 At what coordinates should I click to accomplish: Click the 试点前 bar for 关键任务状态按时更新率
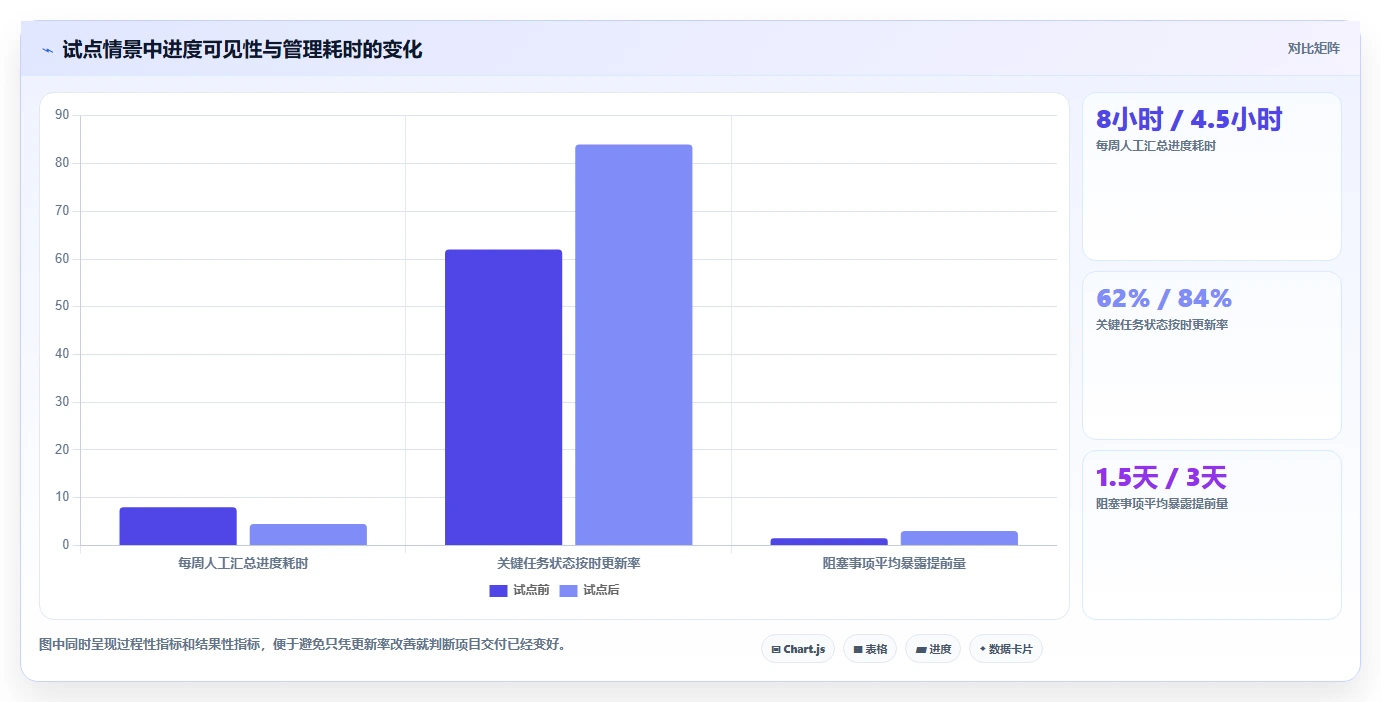click(503, 397)
